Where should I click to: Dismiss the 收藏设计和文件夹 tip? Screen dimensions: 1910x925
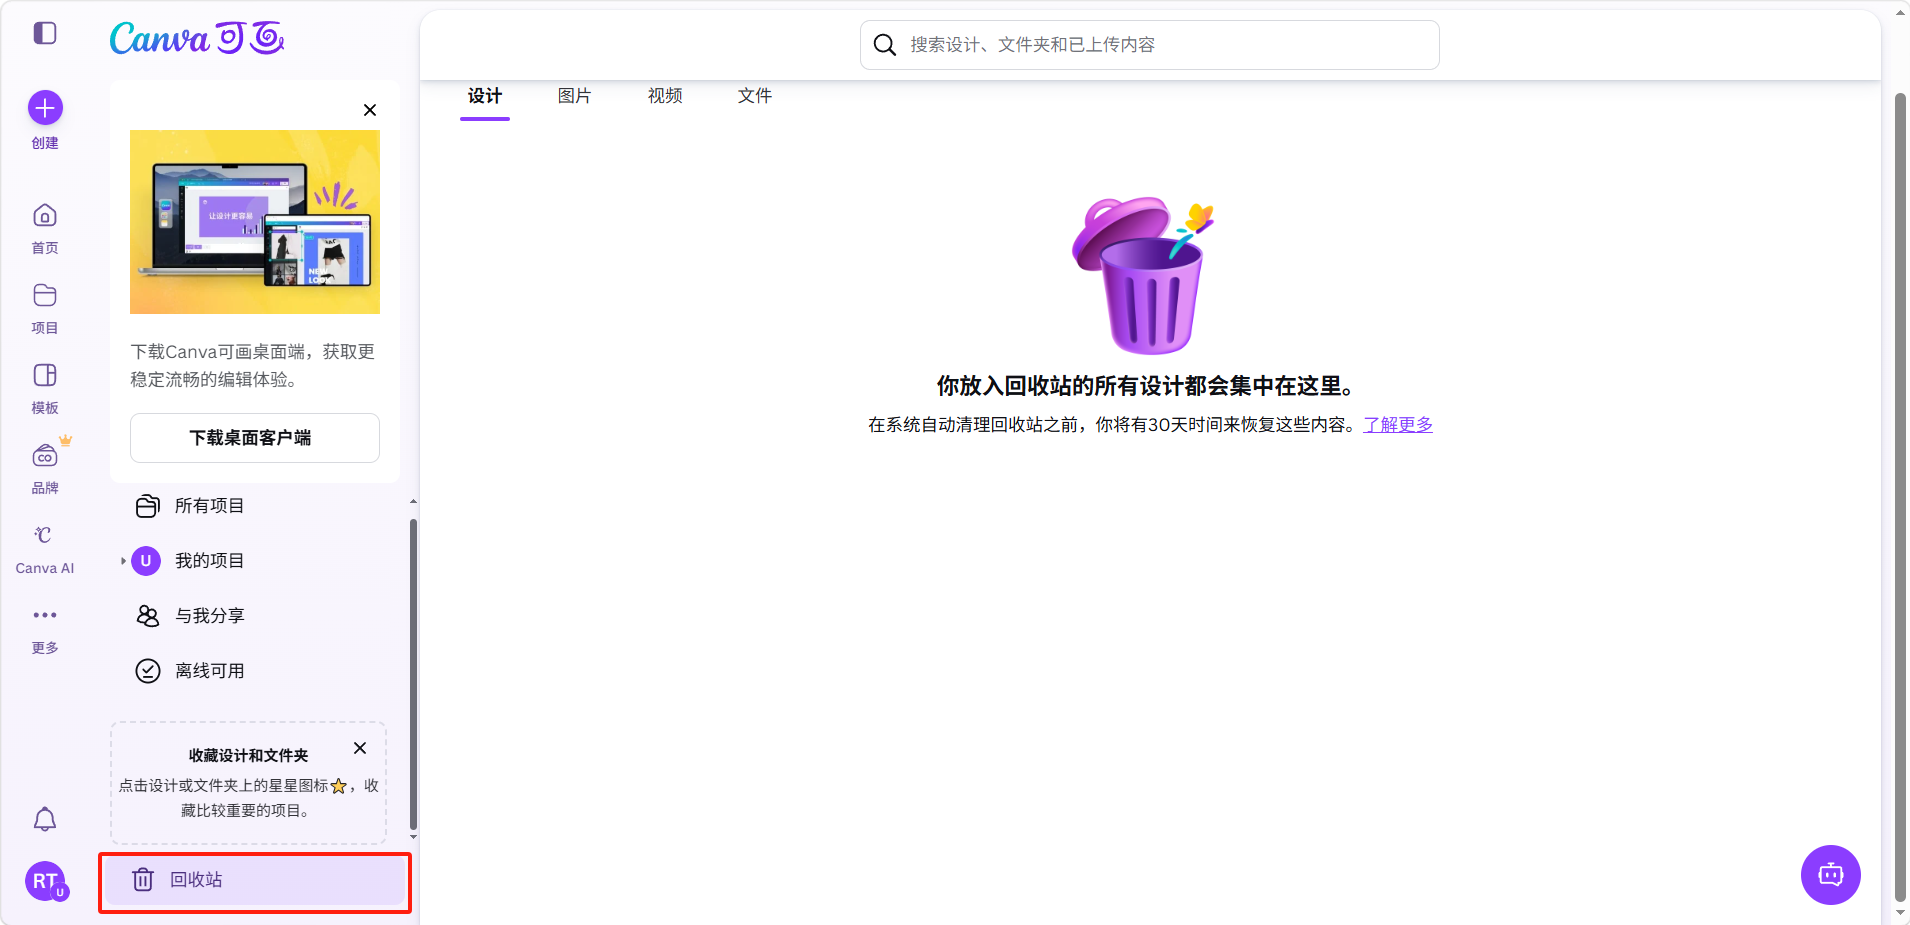(x=360, y=748)
